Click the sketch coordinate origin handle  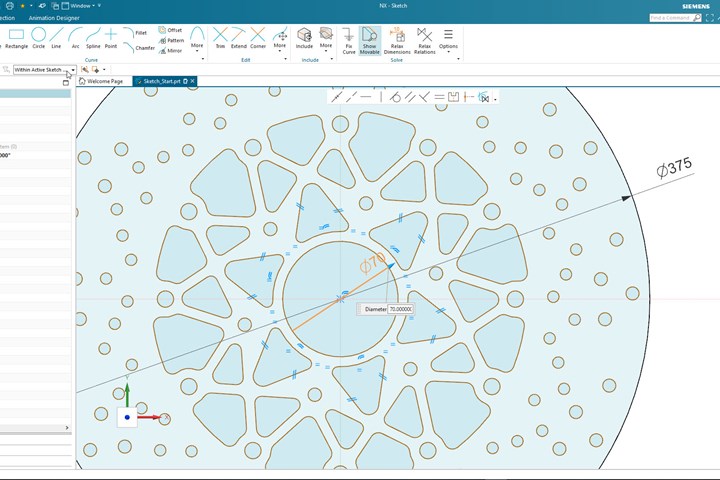[127, 417]
